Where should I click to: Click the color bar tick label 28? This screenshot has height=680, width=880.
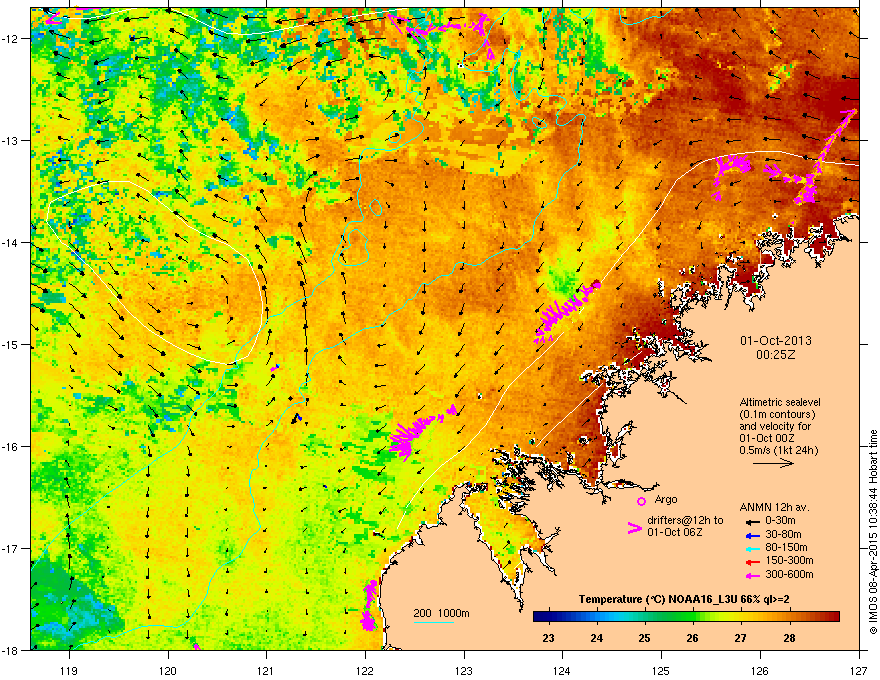tap(789, 638)
